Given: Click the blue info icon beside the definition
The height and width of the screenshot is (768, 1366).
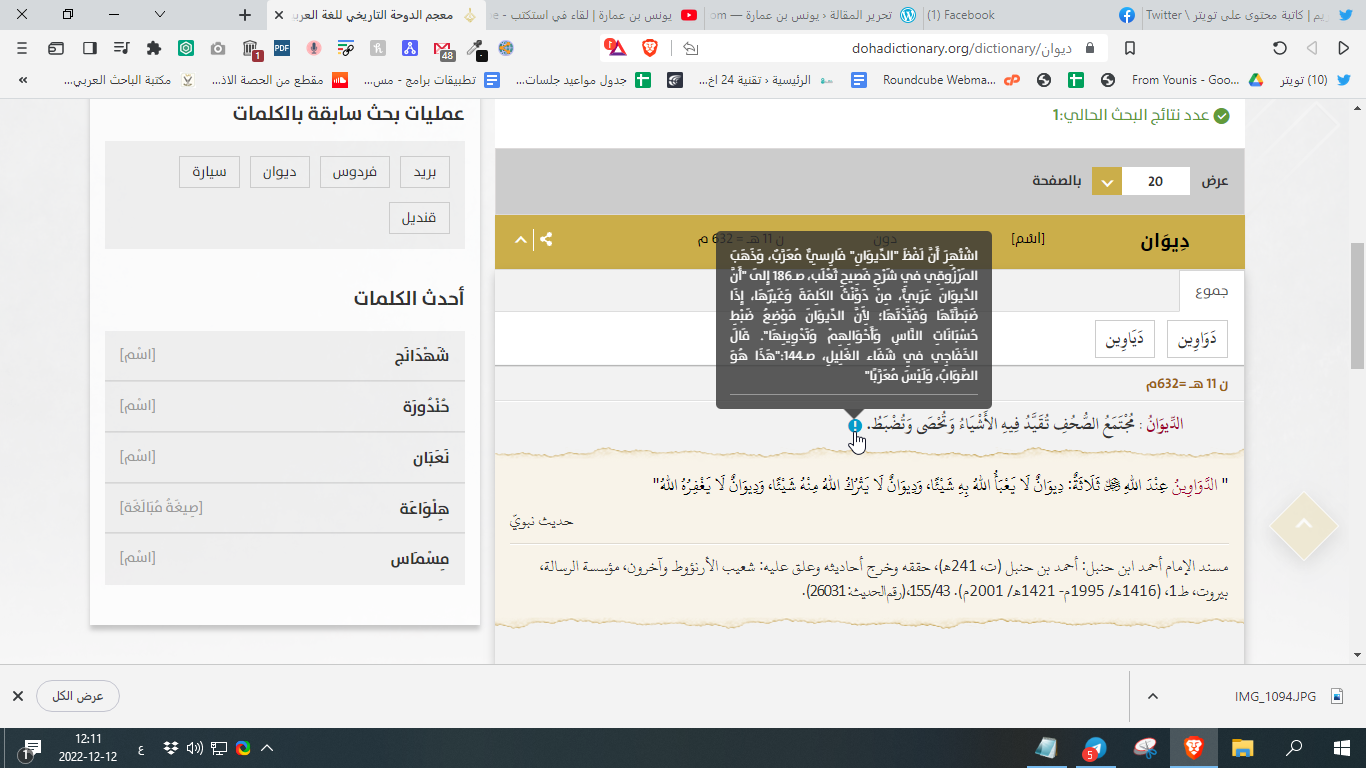Looking at the screenshot, I should 855,425.
